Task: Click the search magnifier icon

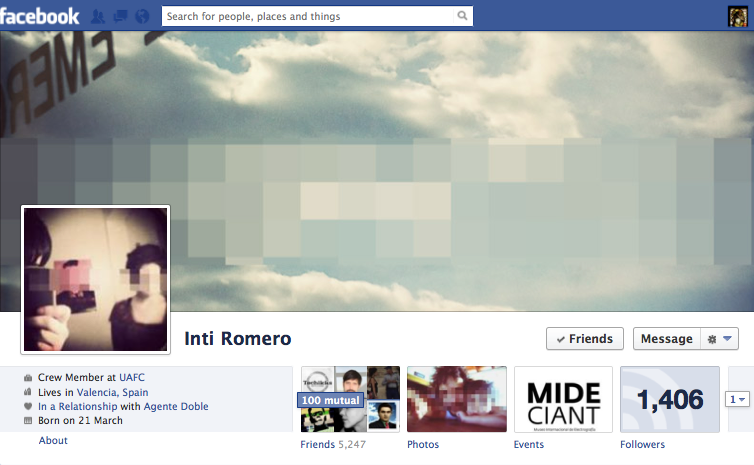Action: click(462, 16)
